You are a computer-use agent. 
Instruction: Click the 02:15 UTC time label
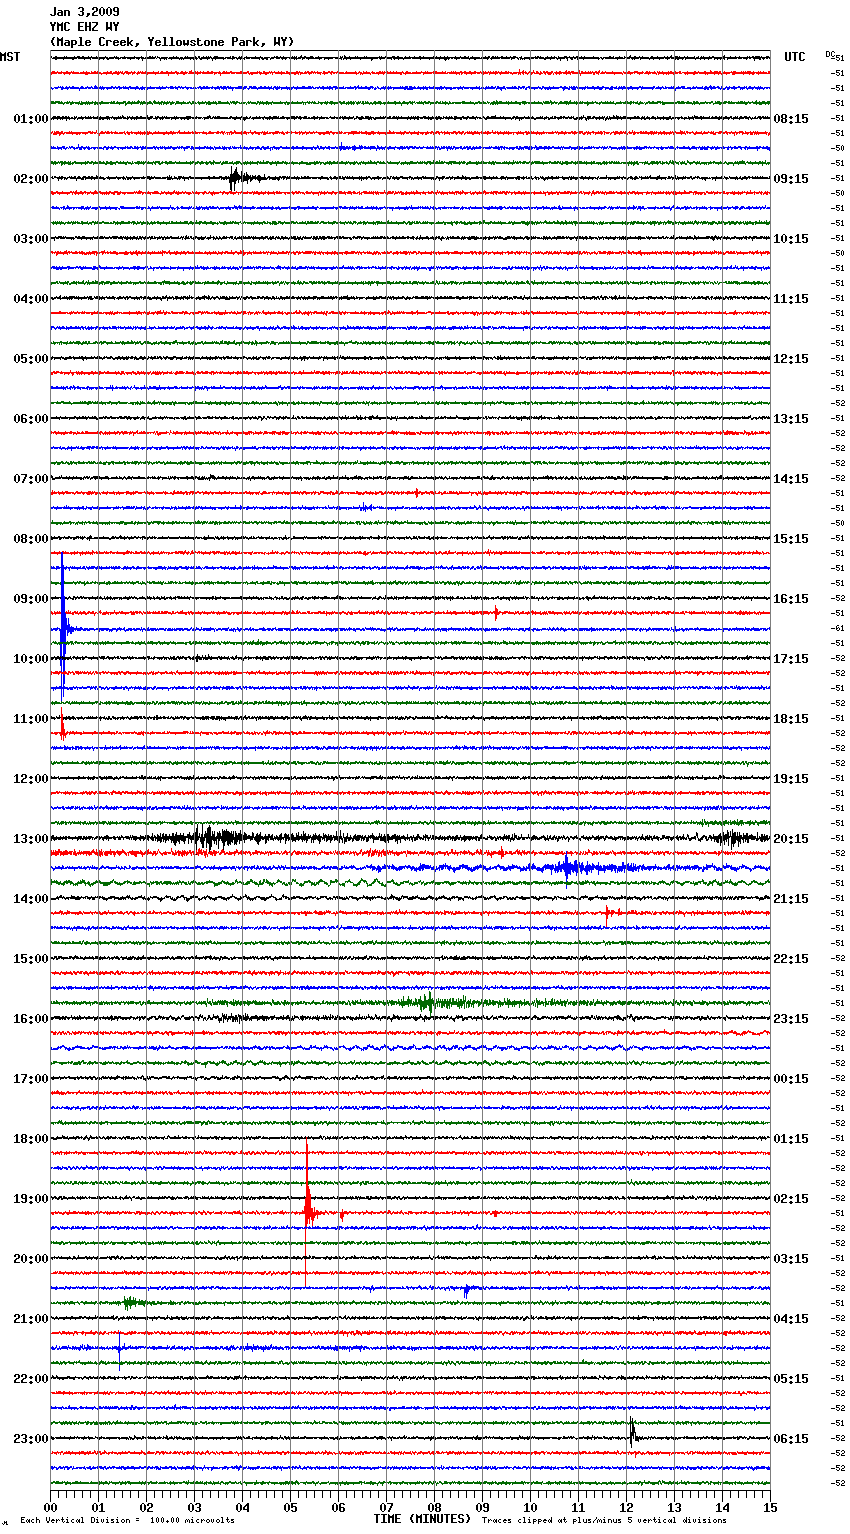tap(791, 1199)
